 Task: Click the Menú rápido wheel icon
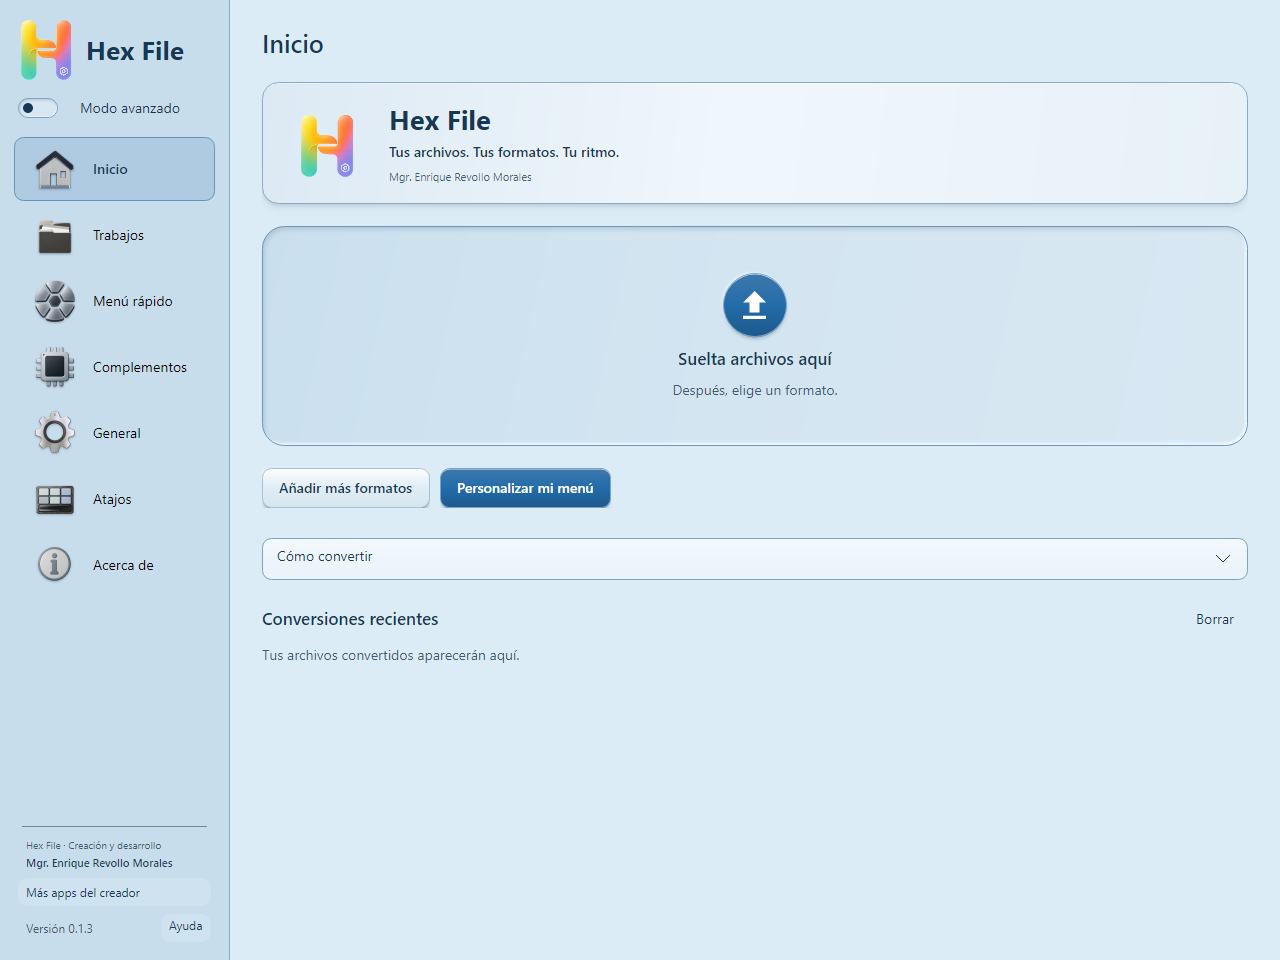point(55,301)
